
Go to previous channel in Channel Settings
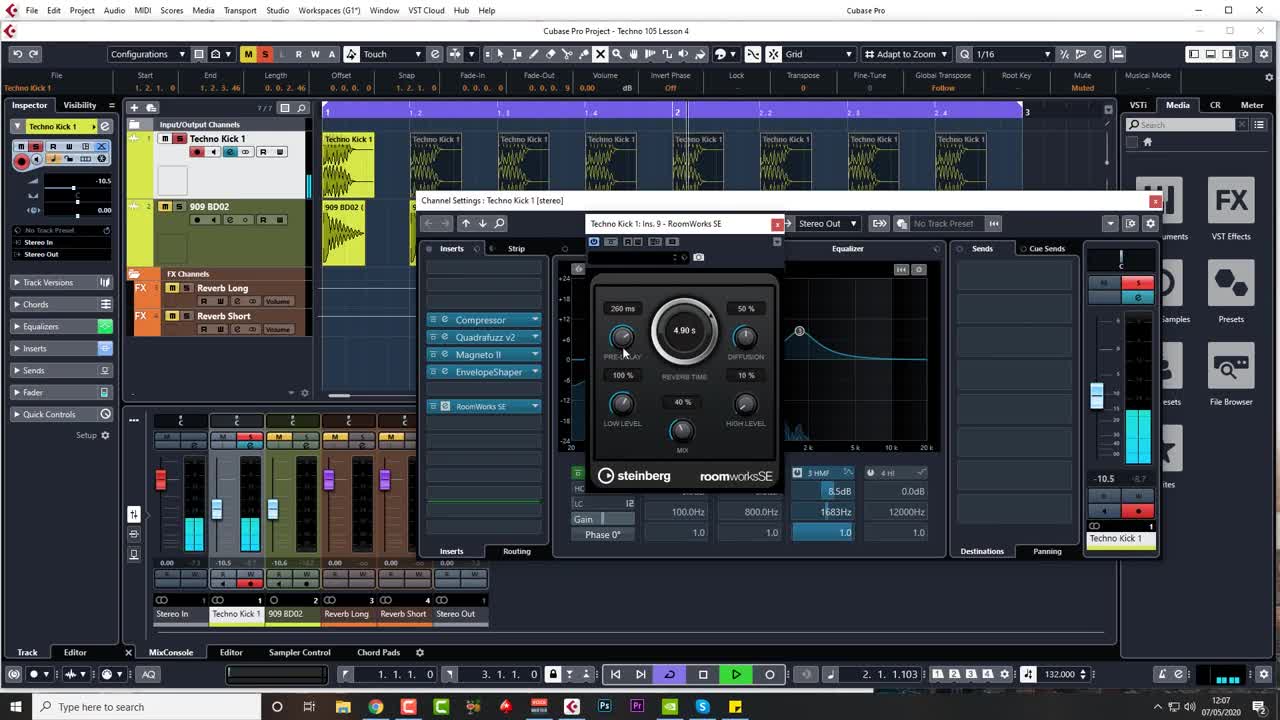click(x=465, y=223)
